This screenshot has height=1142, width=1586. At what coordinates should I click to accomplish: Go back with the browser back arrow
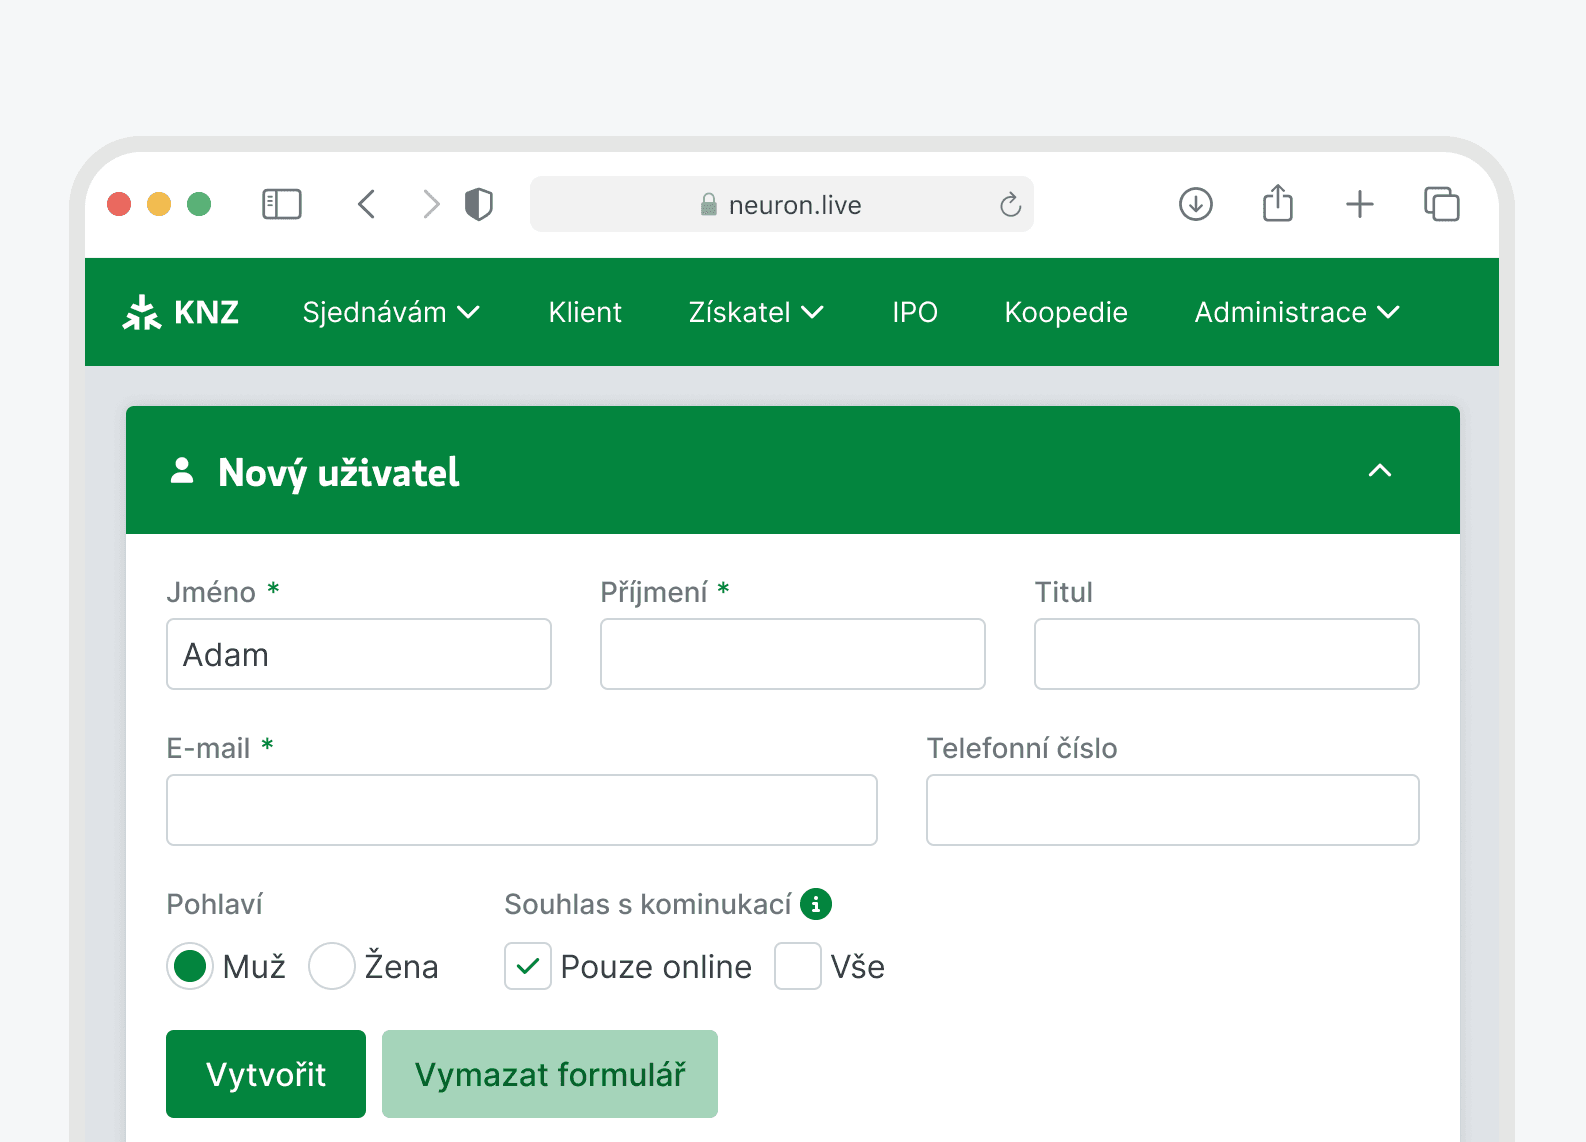367,204
